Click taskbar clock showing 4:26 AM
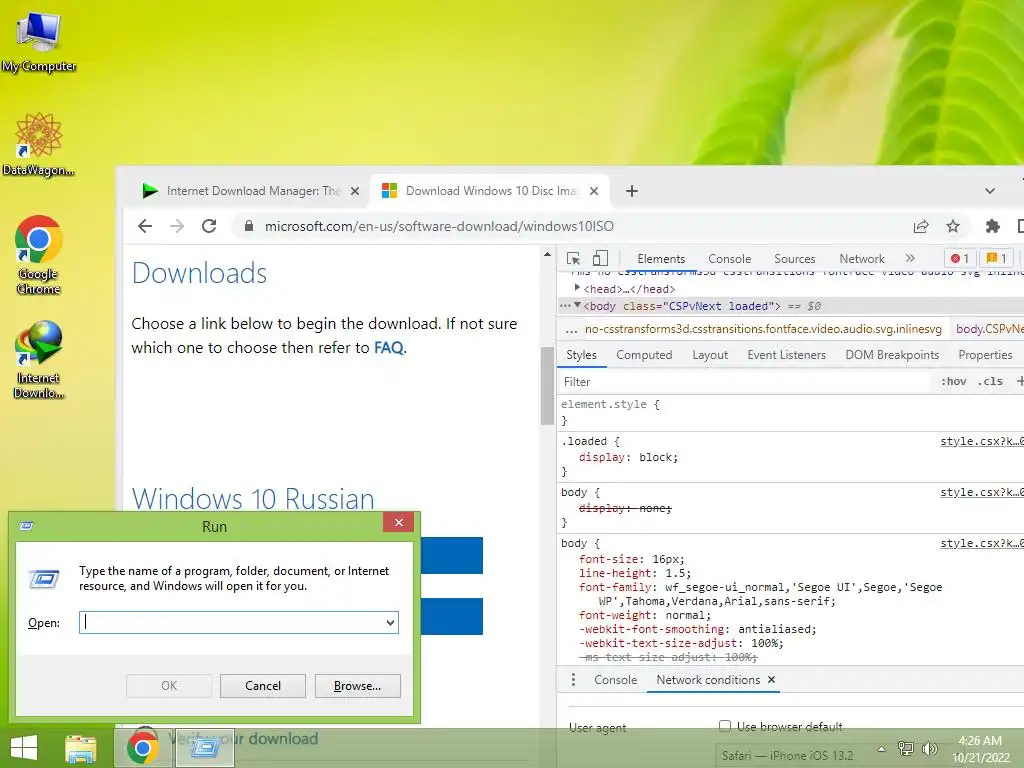Viewport: 1024px width, 768px height. pos(980,749)
